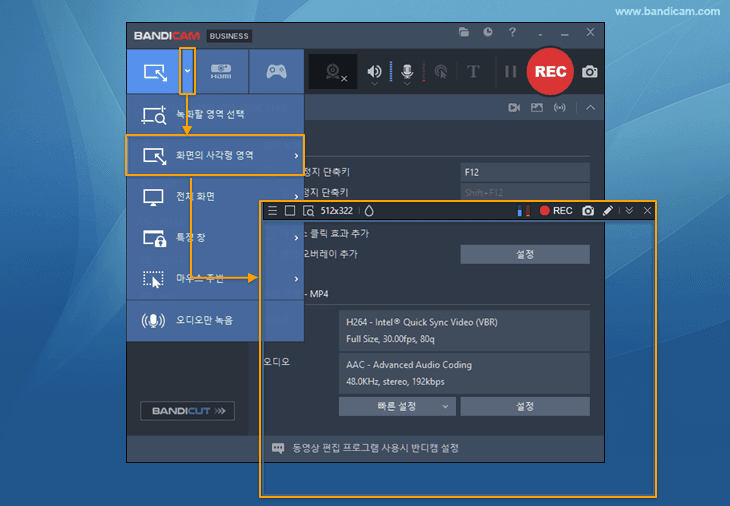Viewport: 730px width, 506px height.
Task: Toggle the microphone icon
Action: (x=407, y=71)
